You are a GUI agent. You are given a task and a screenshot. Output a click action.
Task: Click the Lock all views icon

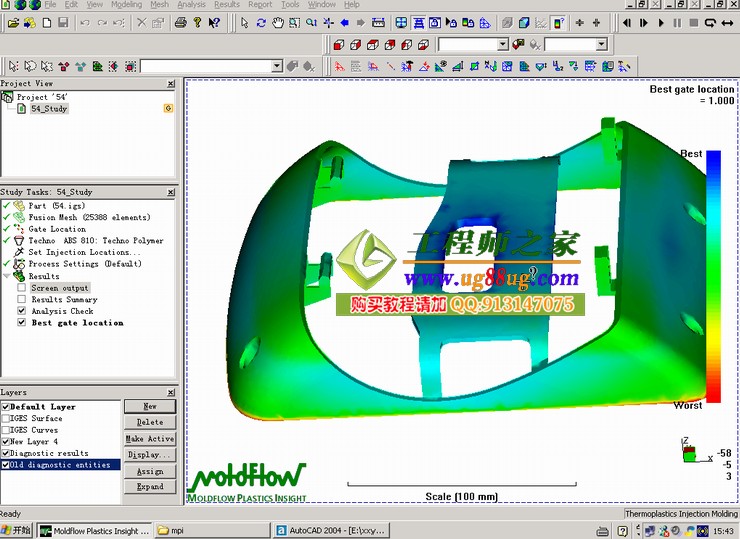435,23
